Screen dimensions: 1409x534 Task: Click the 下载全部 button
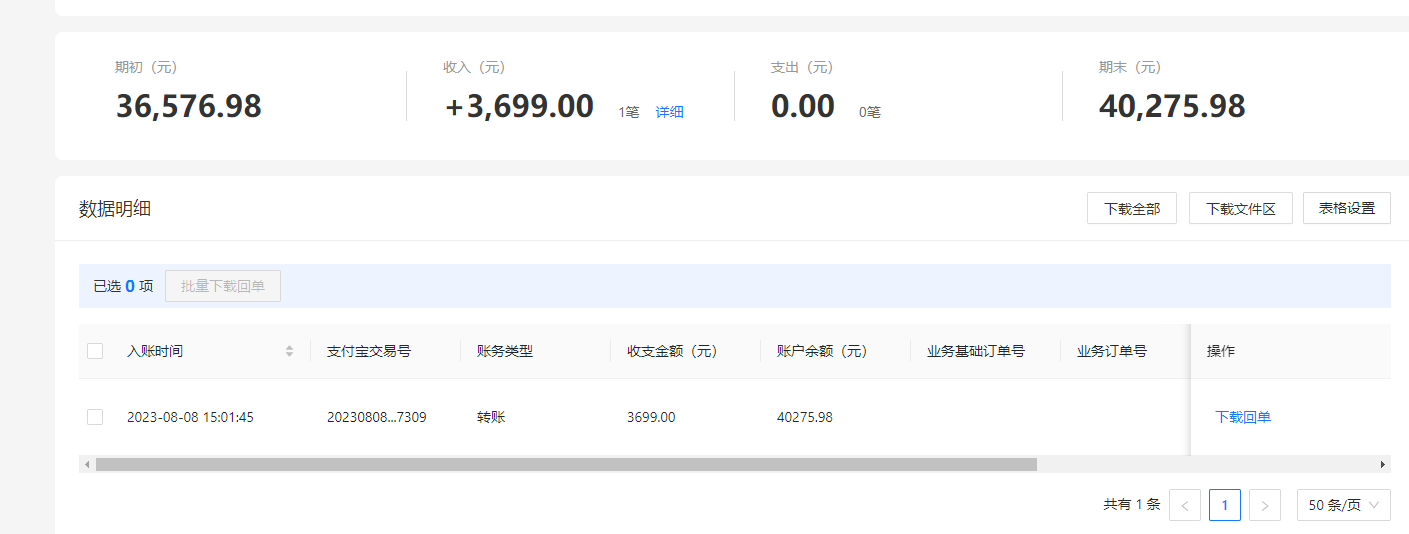click(x=1132, y=209)
